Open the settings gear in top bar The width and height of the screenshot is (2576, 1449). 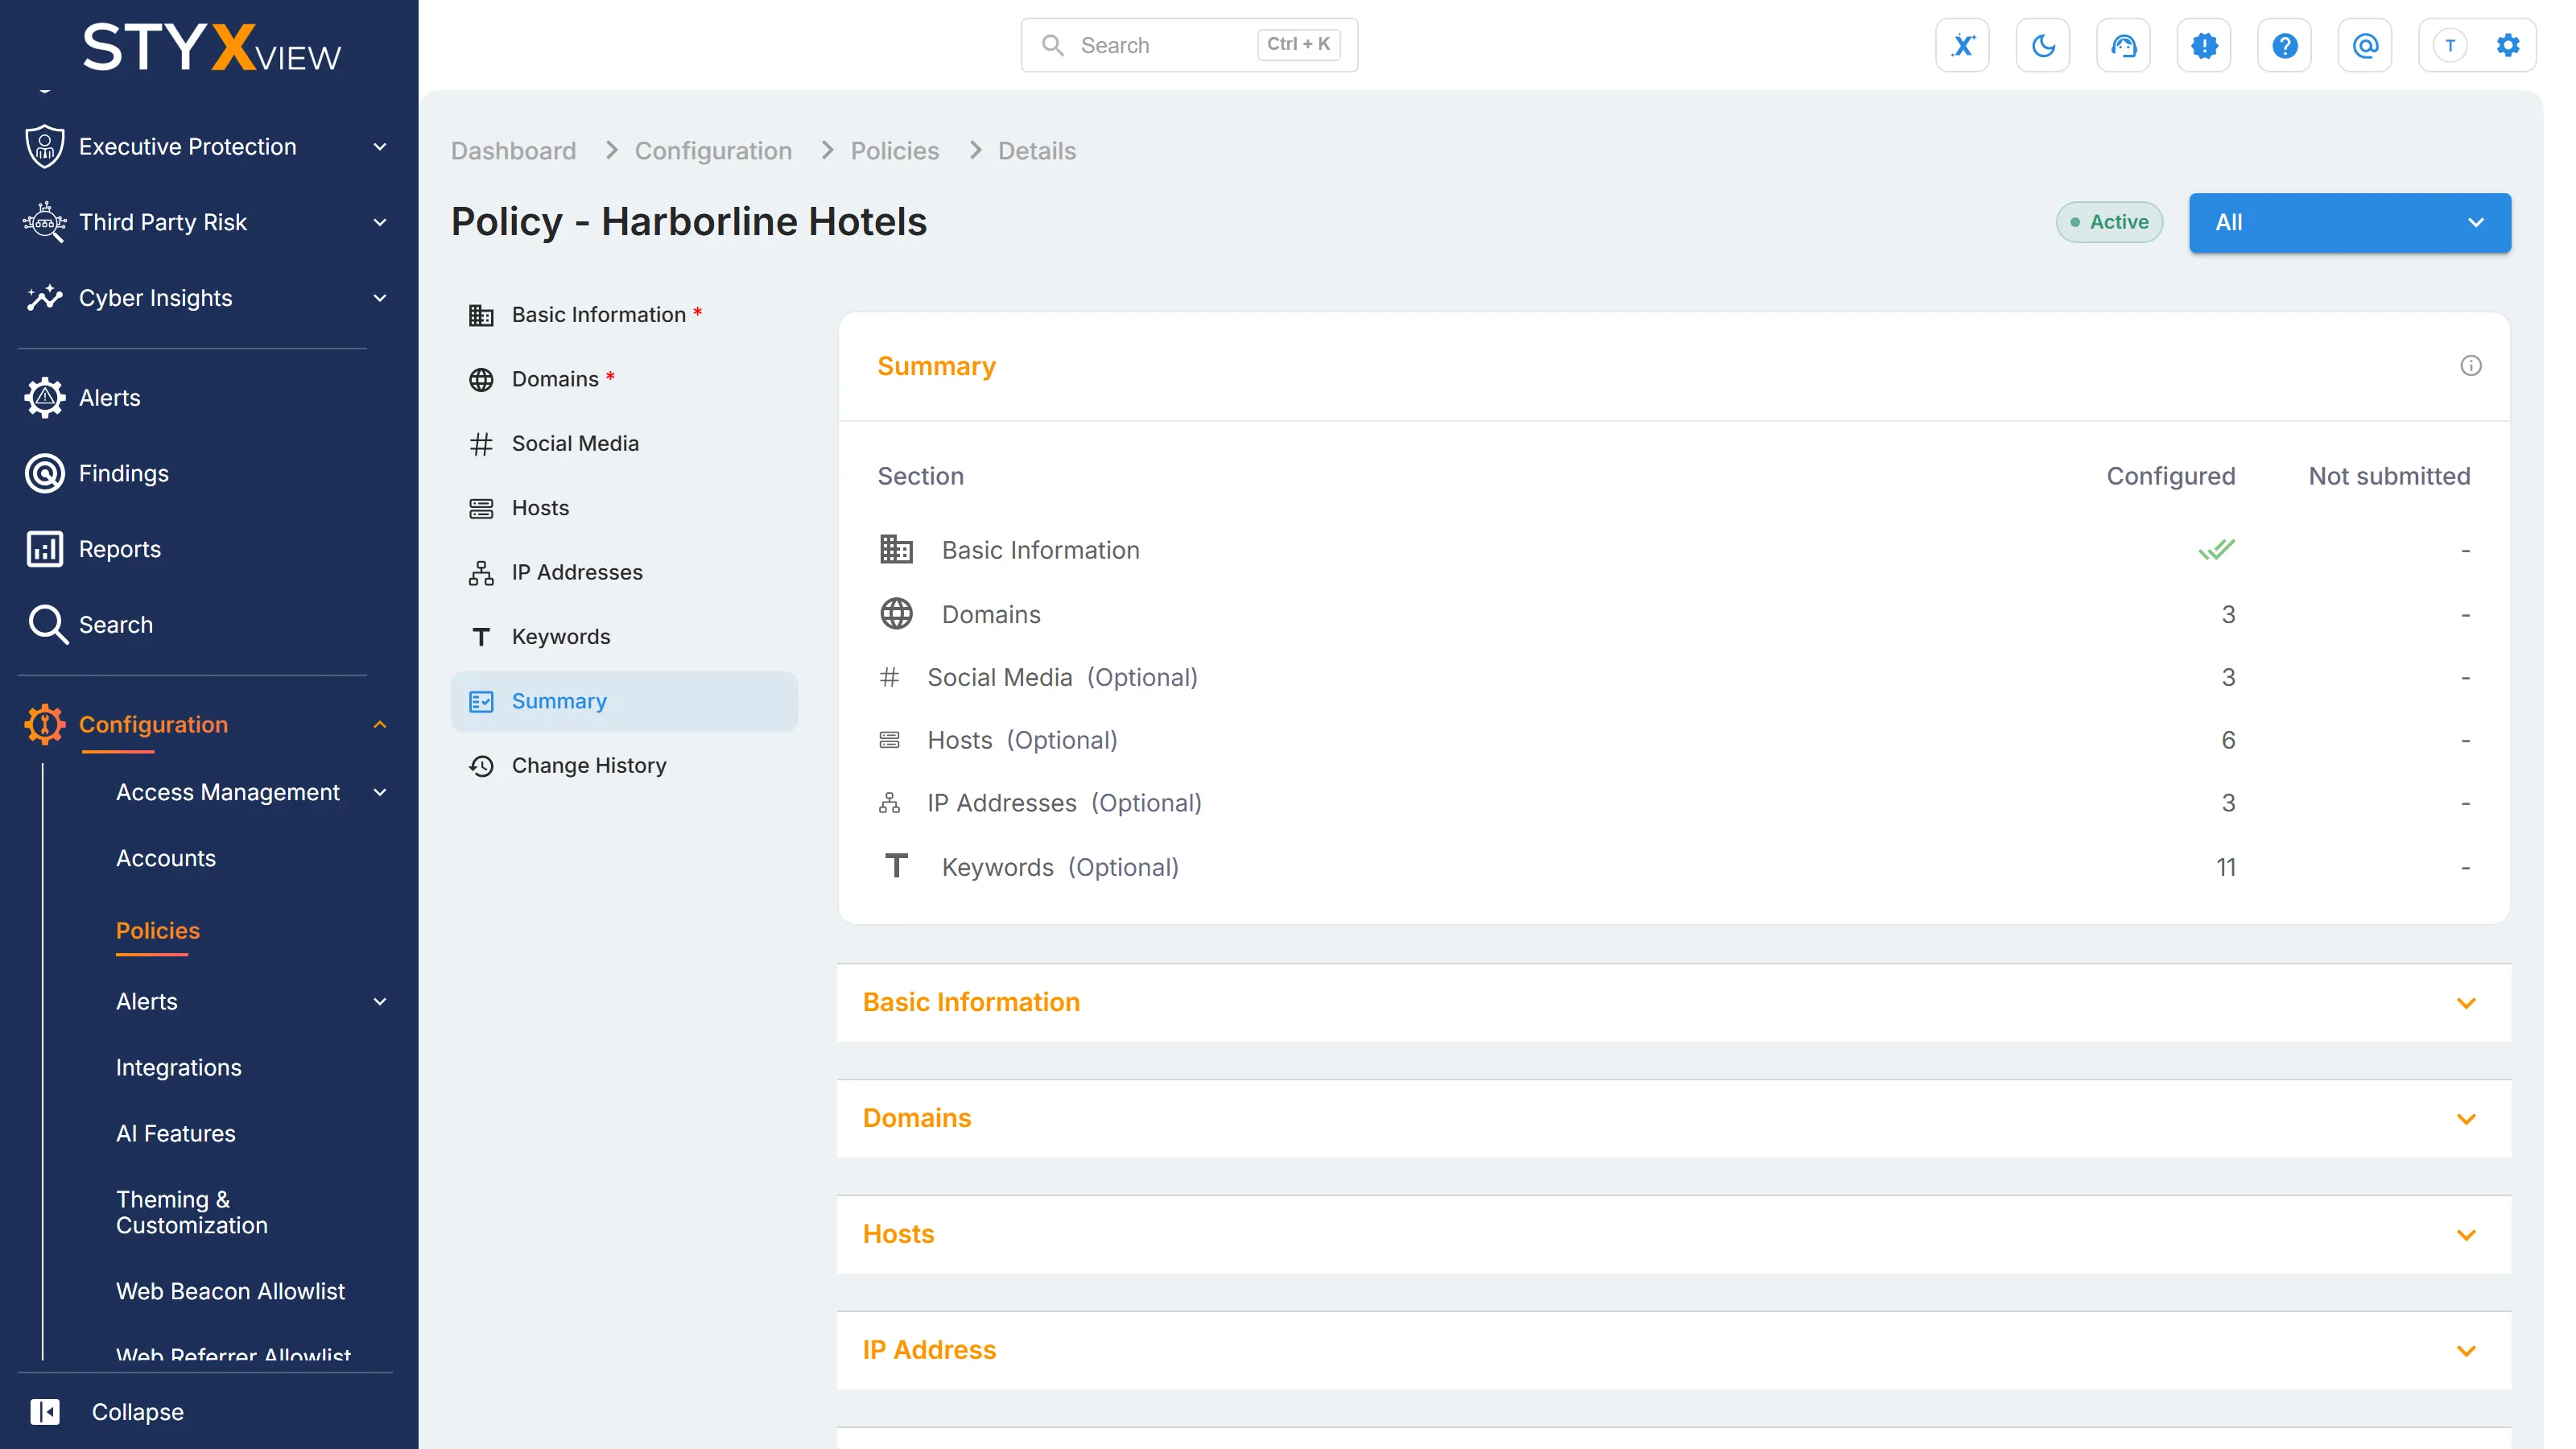pyautogui.click(x=2508, y=45)
